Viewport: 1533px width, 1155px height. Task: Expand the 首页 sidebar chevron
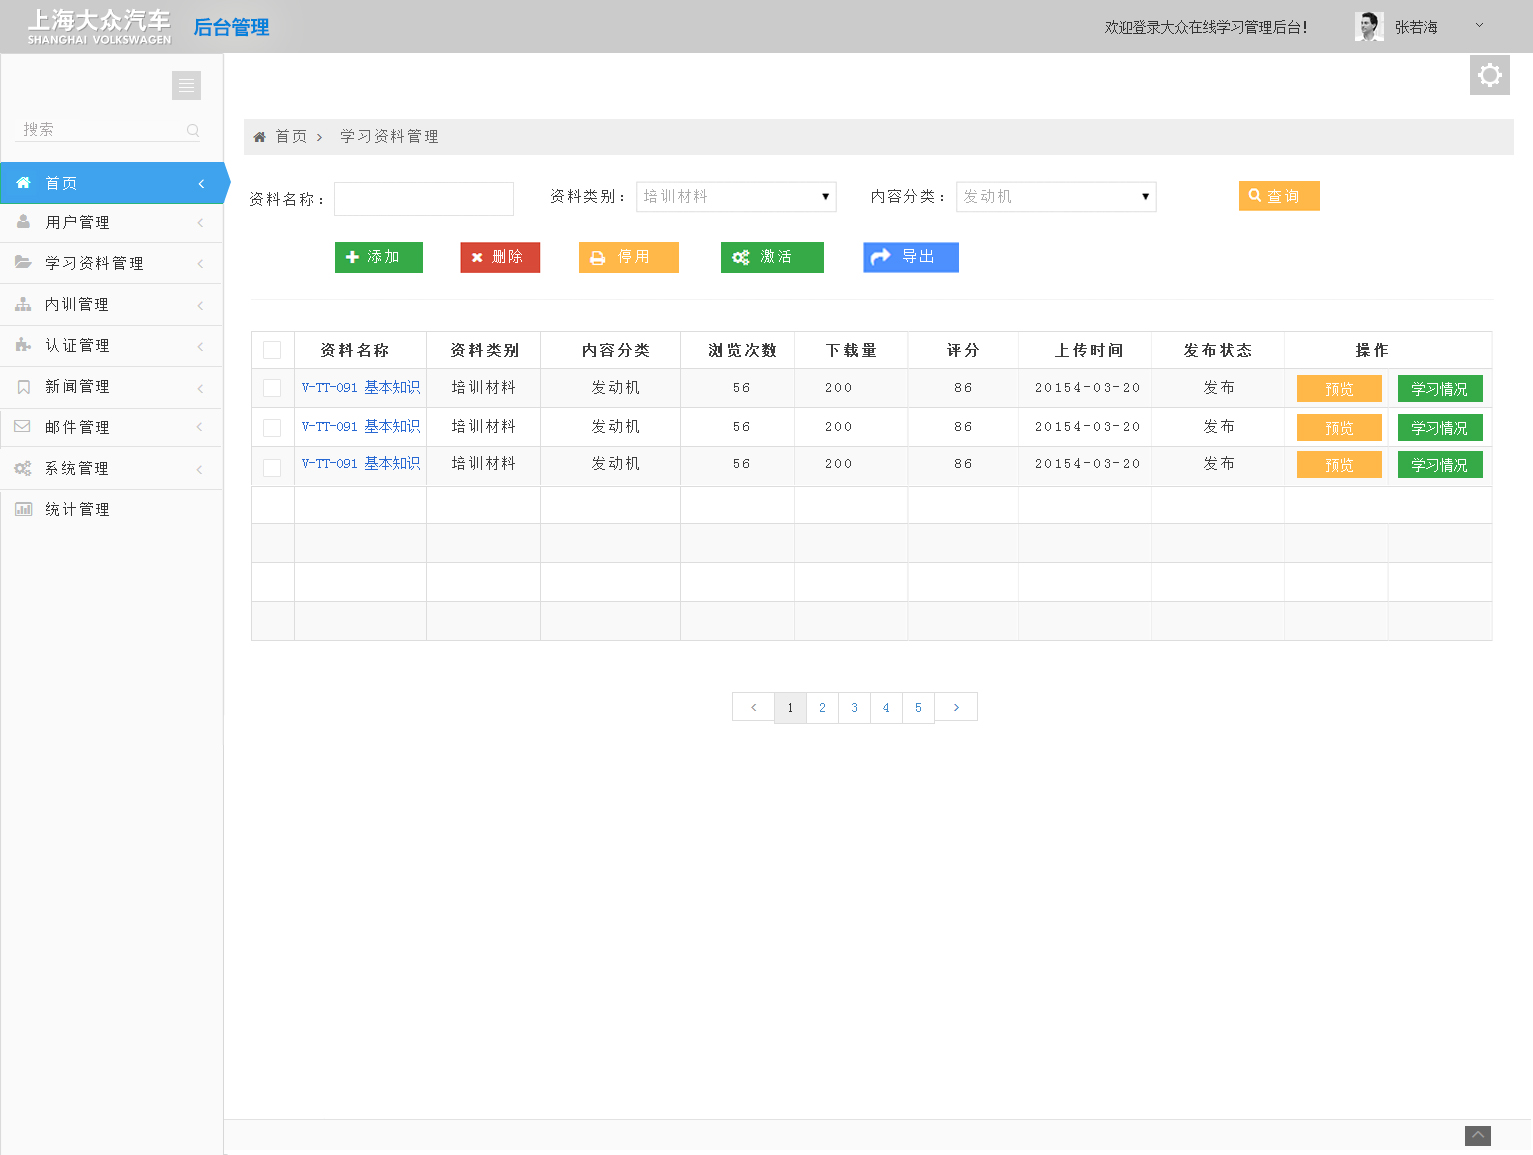(201, 184)
